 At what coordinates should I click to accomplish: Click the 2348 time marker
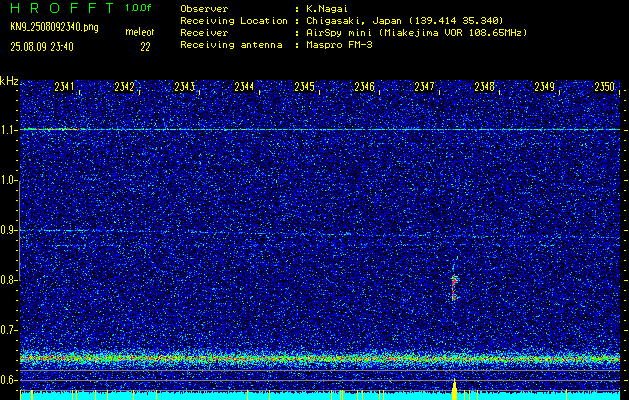pyautogui.click(x=485, y=87)
